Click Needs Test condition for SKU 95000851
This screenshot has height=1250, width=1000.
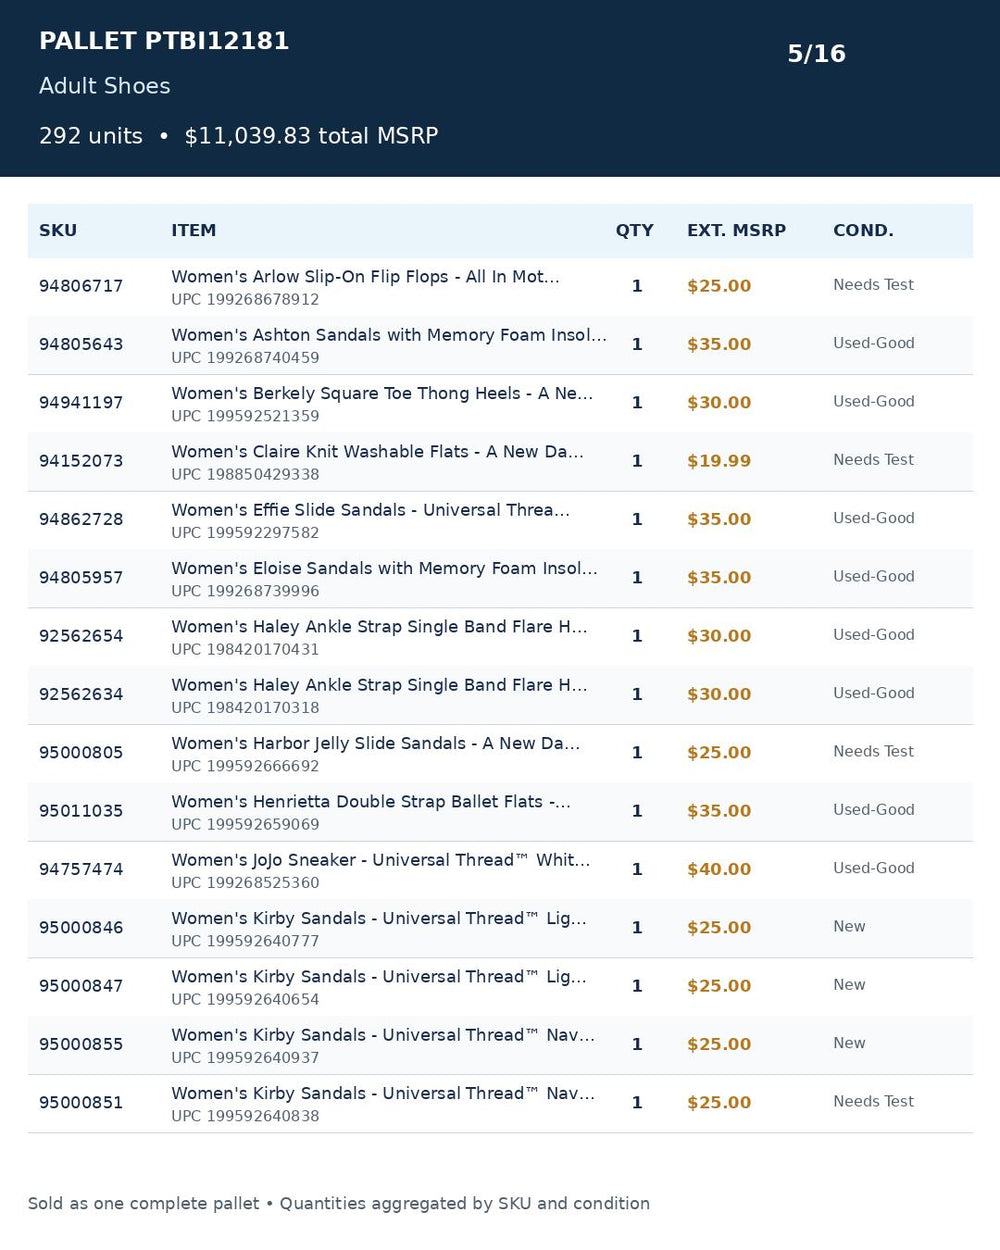[873, 1102]
